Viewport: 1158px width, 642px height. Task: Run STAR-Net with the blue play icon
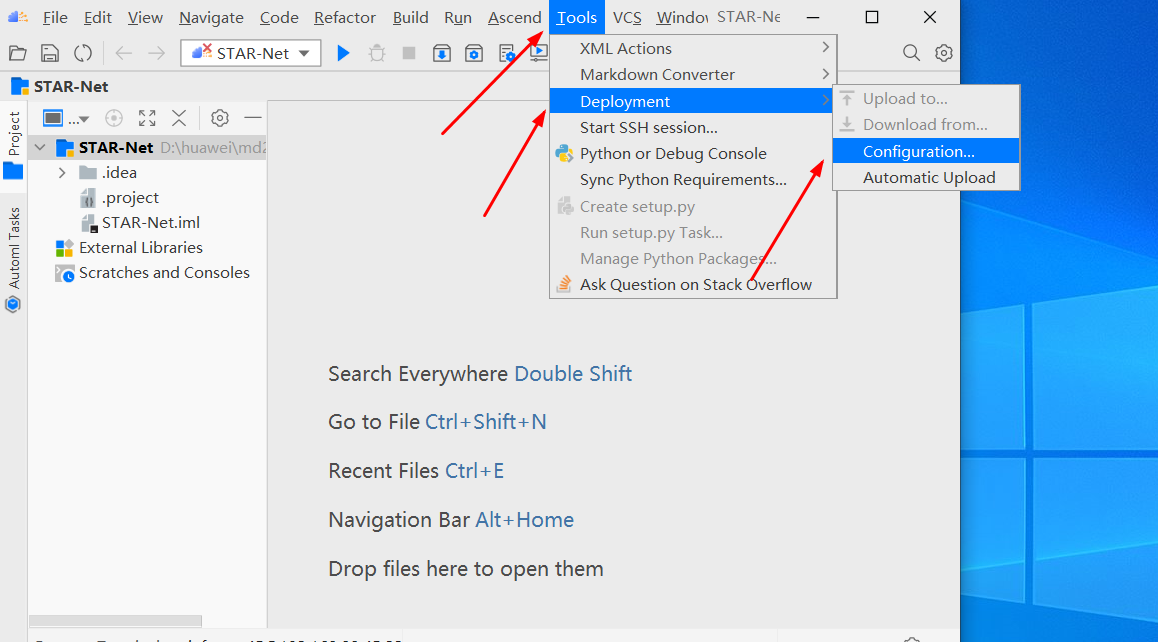point(343,53)
